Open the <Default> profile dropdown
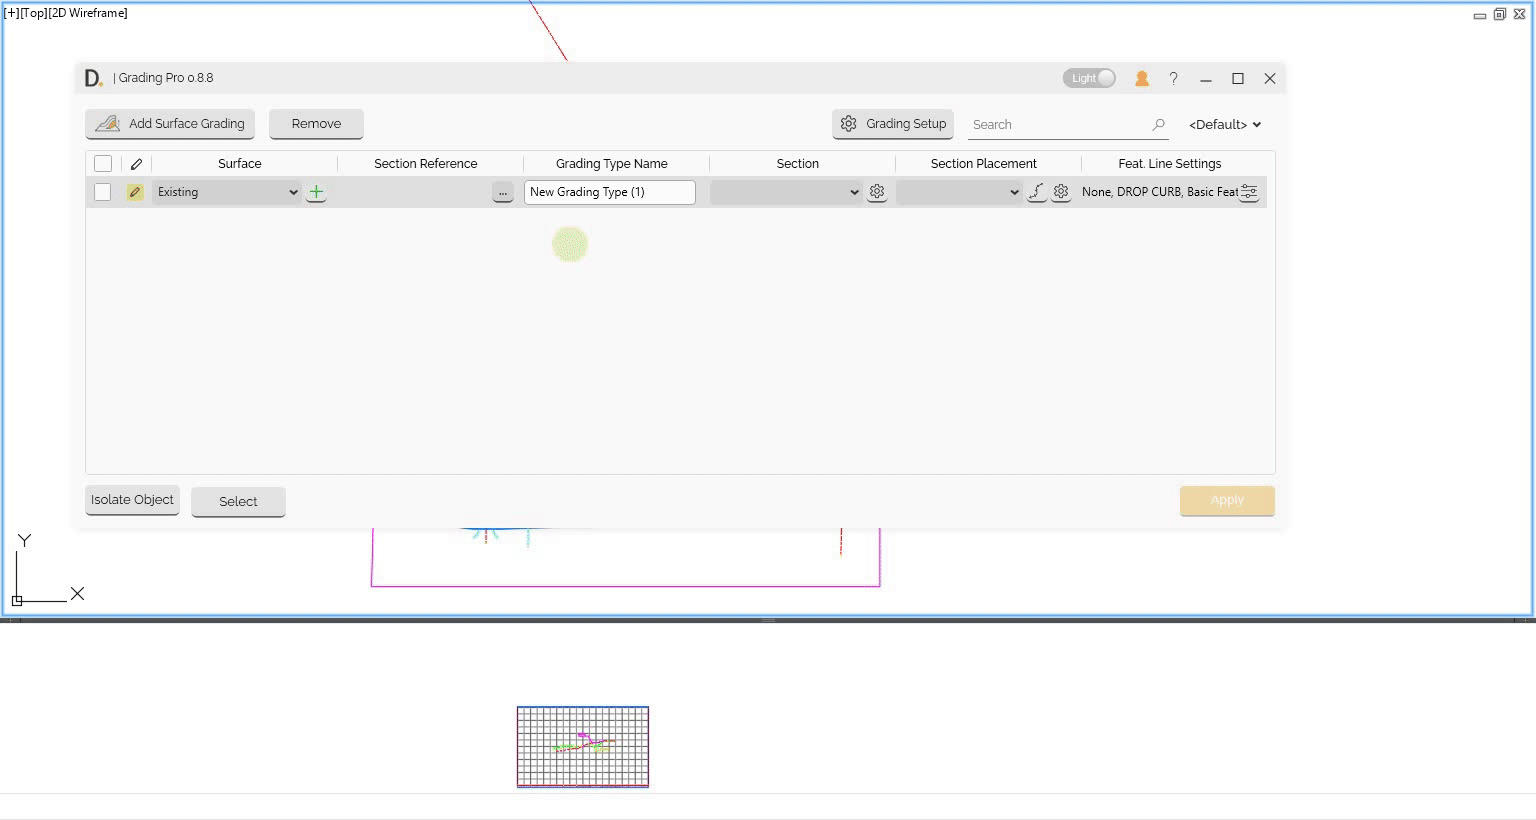Image resolution: width=1536 pixels, height=820 pixels. pyautogui.click(x=1224, y=125)
